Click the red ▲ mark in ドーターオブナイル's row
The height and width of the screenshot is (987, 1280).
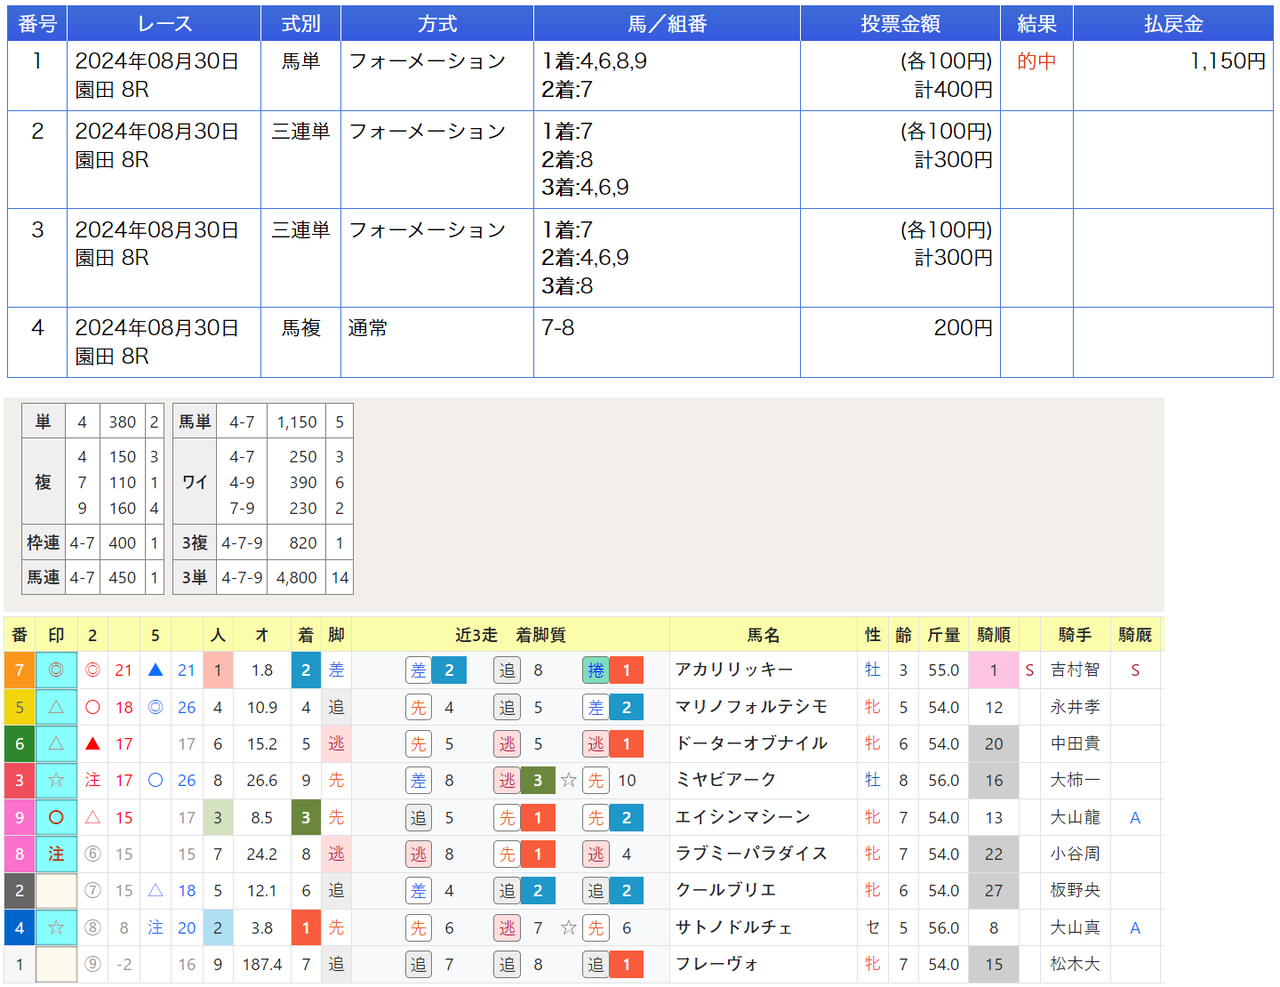coord(92,744)
